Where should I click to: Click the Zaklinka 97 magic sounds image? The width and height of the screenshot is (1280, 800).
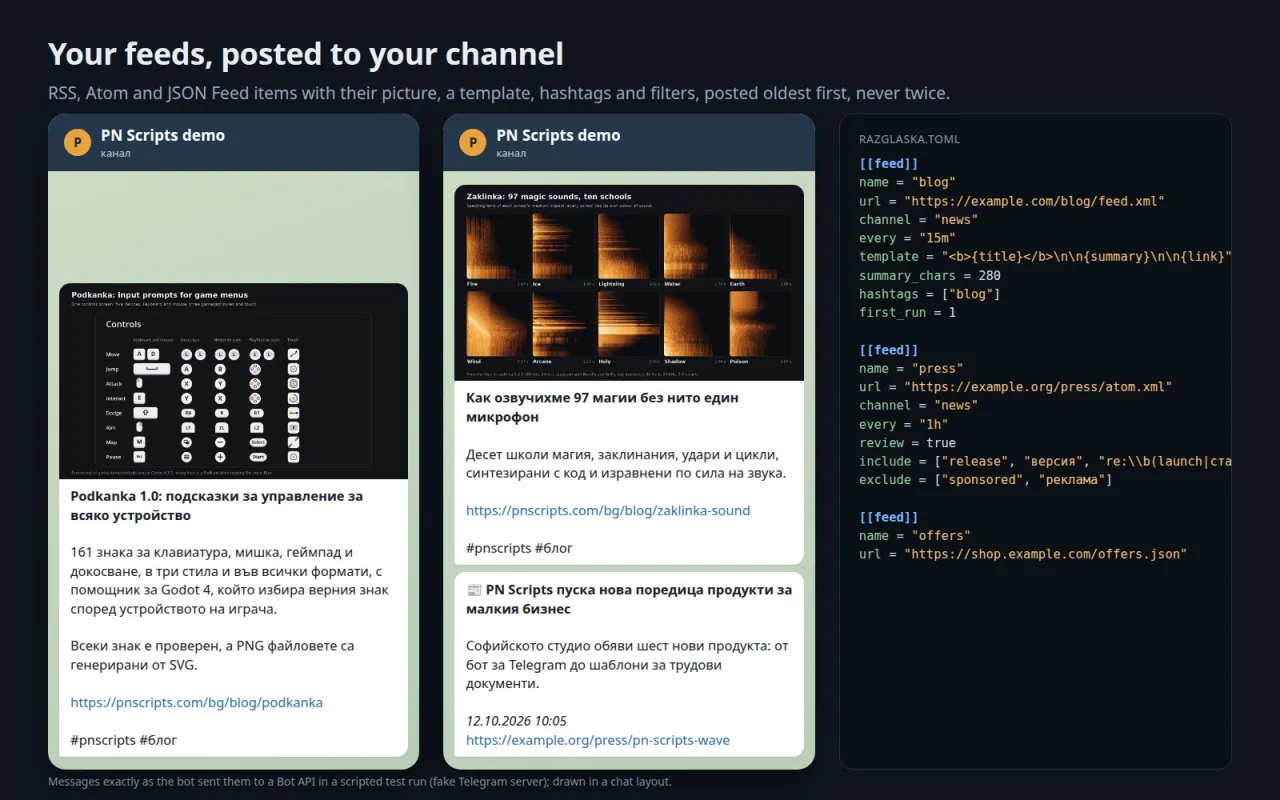coord(629,282)
